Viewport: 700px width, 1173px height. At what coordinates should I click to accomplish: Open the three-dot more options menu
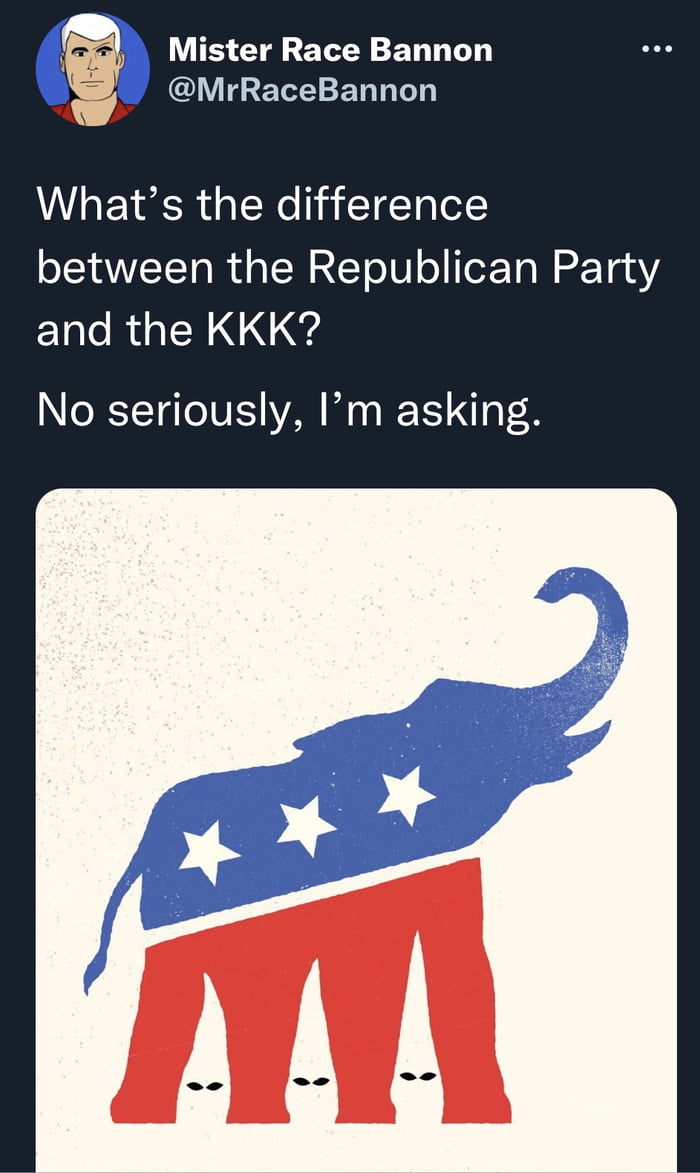pos(656,50)
